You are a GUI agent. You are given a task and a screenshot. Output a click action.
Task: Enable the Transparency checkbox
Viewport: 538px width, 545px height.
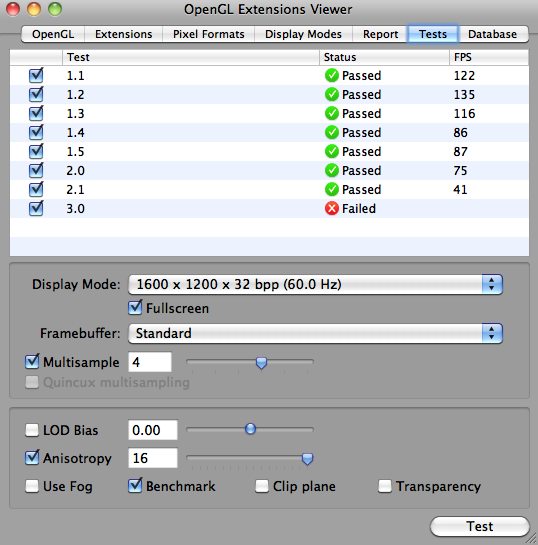pos(385,486)
